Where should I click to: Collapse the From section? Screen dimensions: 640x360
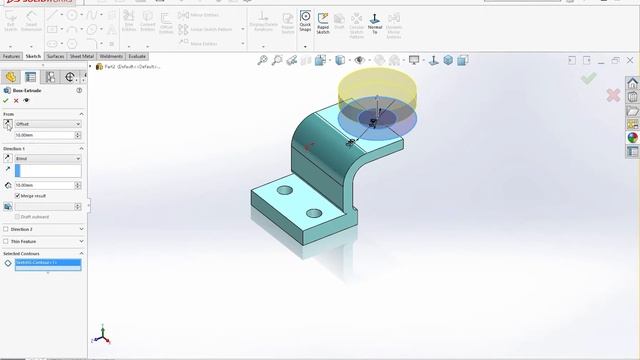pyautogui.click(x=81, y=114)
